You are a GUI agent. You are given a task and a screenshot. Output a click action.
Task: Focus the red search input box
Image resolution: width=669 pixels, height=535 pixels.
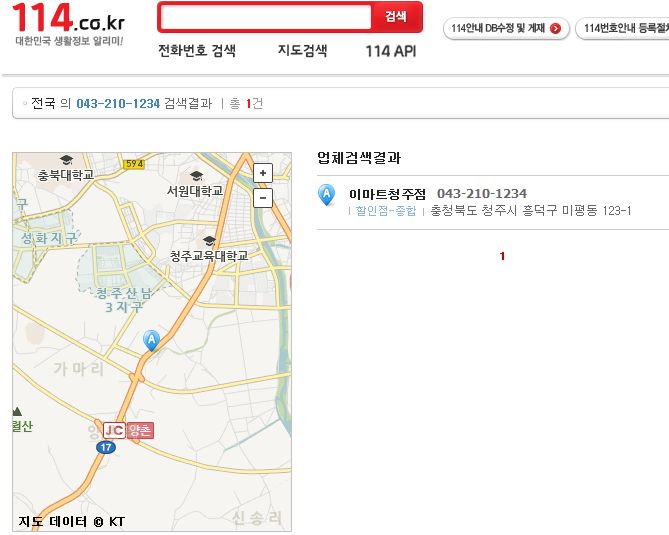point(265,17)
